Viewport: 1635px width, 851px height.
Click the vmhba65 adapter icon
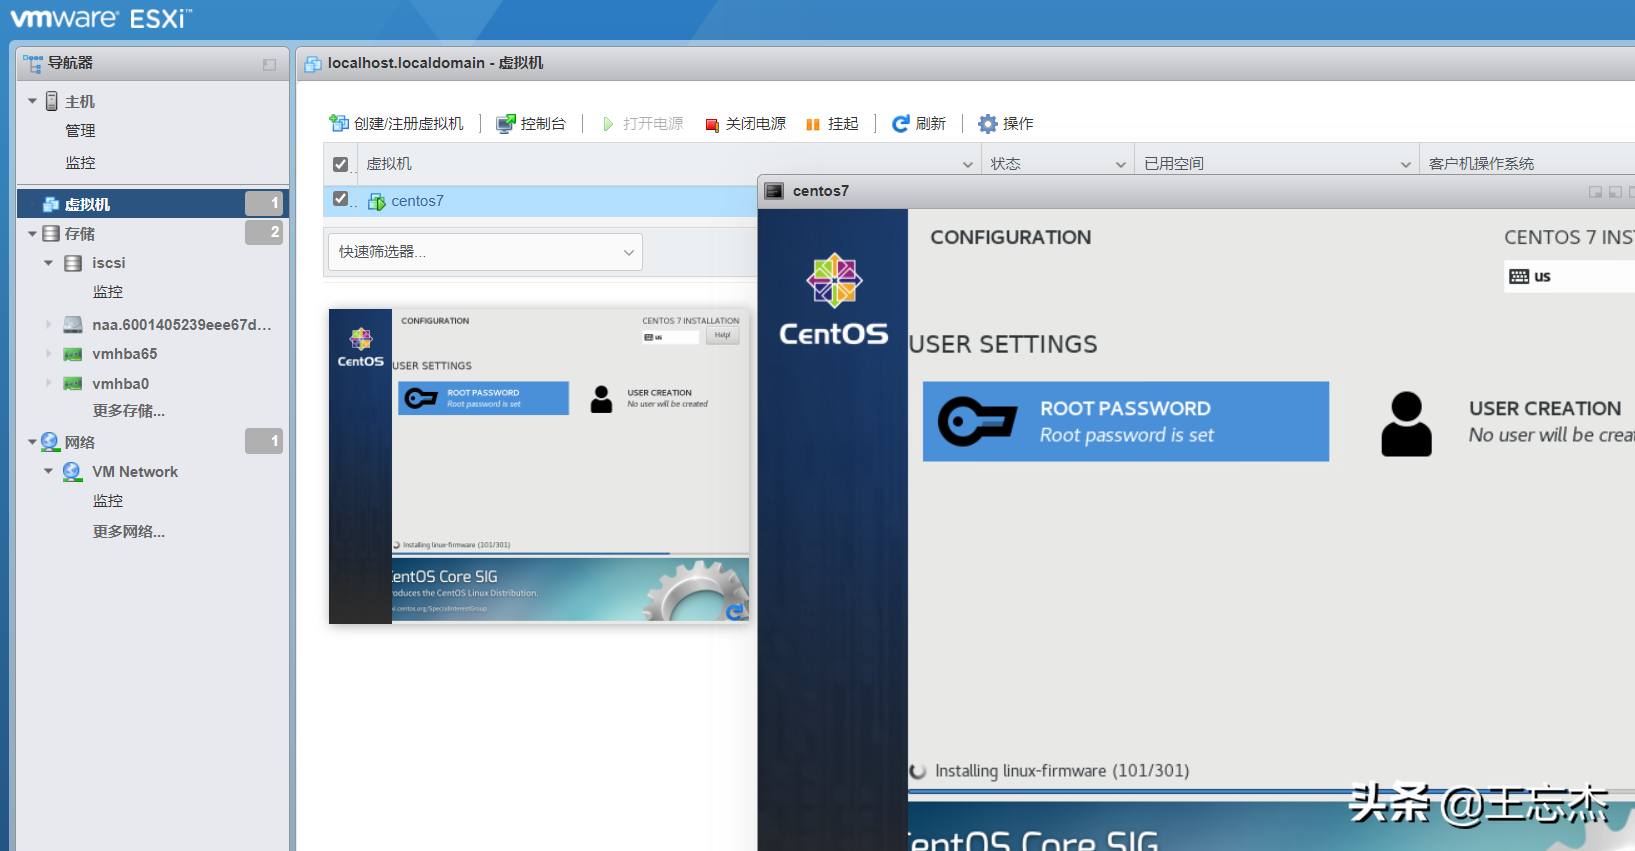pyautogui.click(x=73, y=354)
